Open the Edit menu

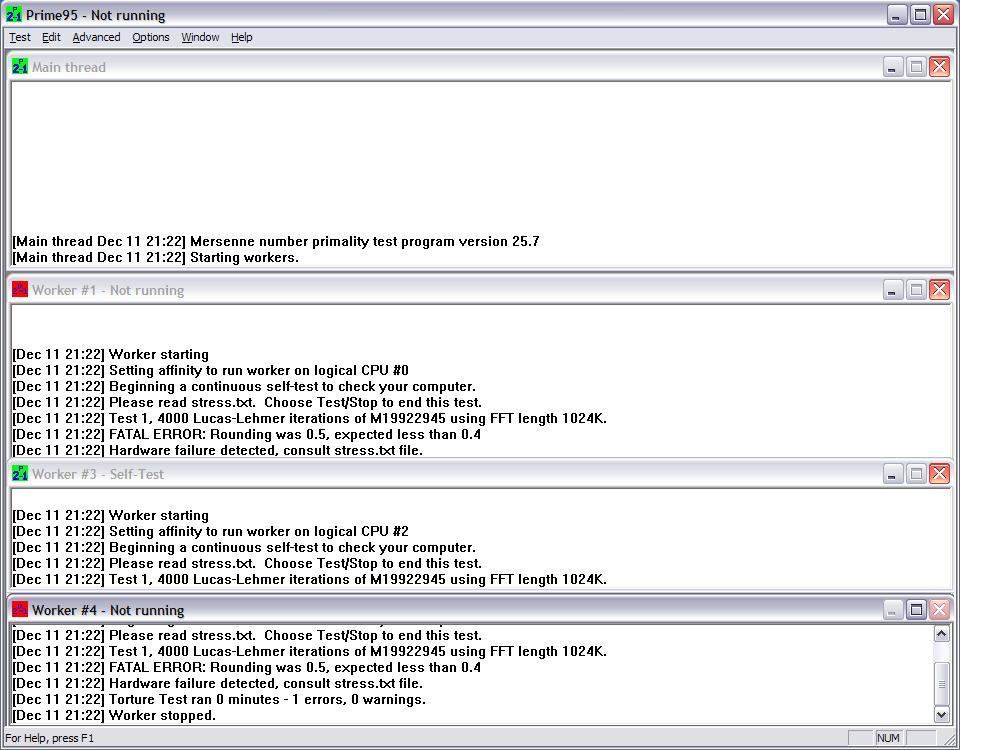51,37
